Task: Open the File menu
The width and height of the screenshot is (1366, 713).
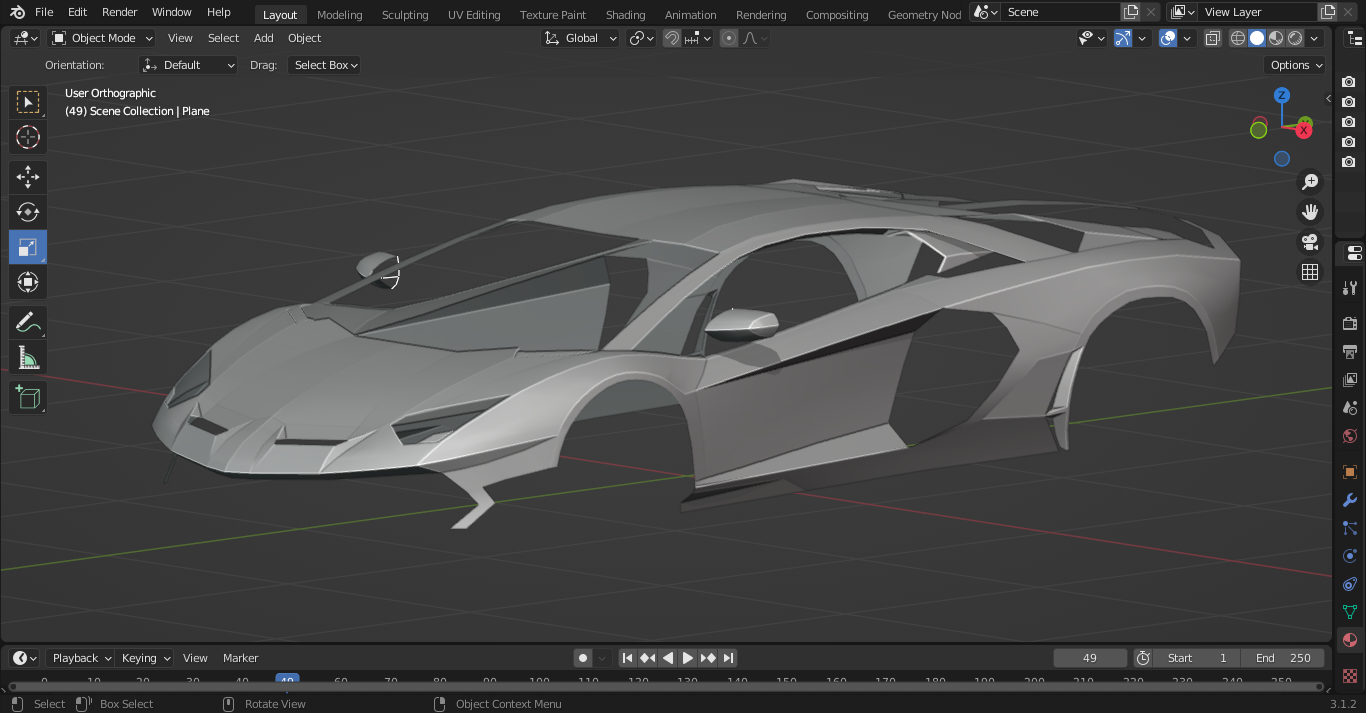Action: click(44, 12)
